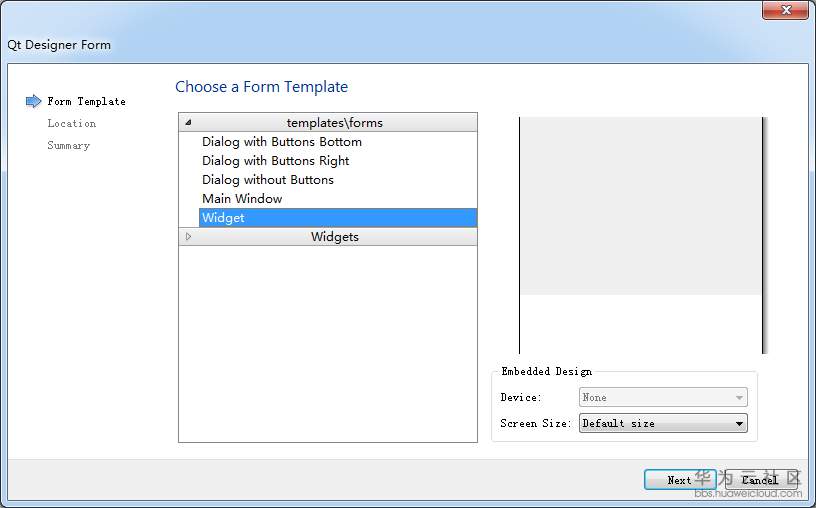Screen dimensions: 816x508
Task: Expand the Widgets group triangle
Action: [x=189, y=237]
